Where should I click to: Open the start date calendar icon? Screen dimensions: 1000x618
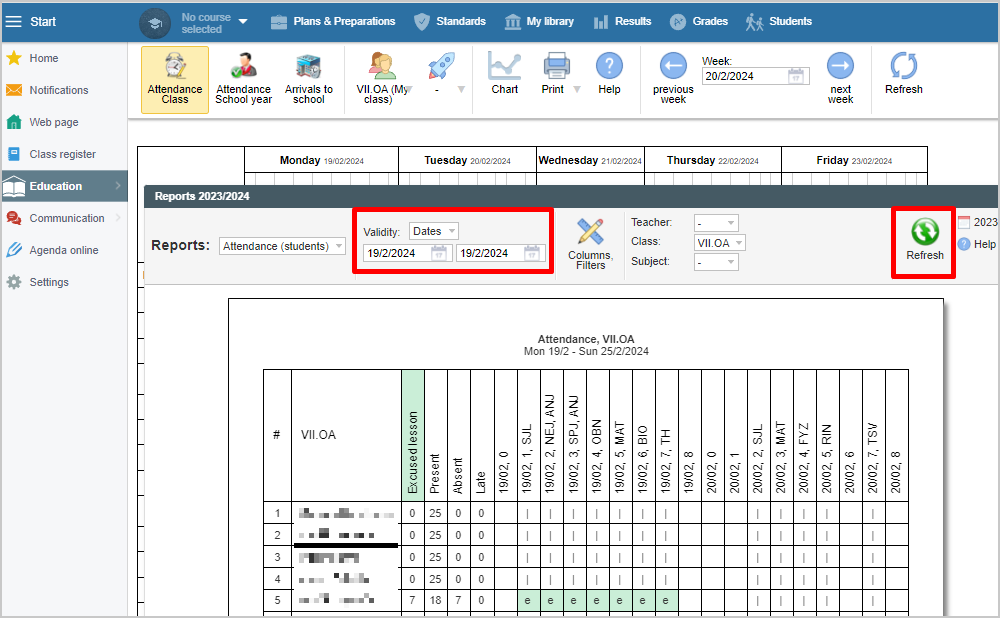[x=439, y=253]
